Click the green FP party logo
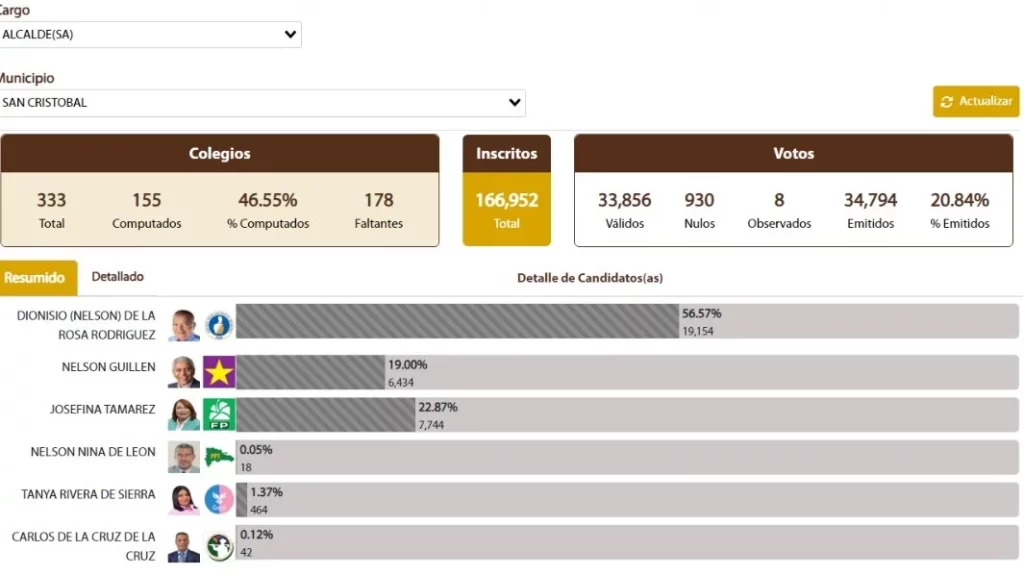 [x=218, y=414]
